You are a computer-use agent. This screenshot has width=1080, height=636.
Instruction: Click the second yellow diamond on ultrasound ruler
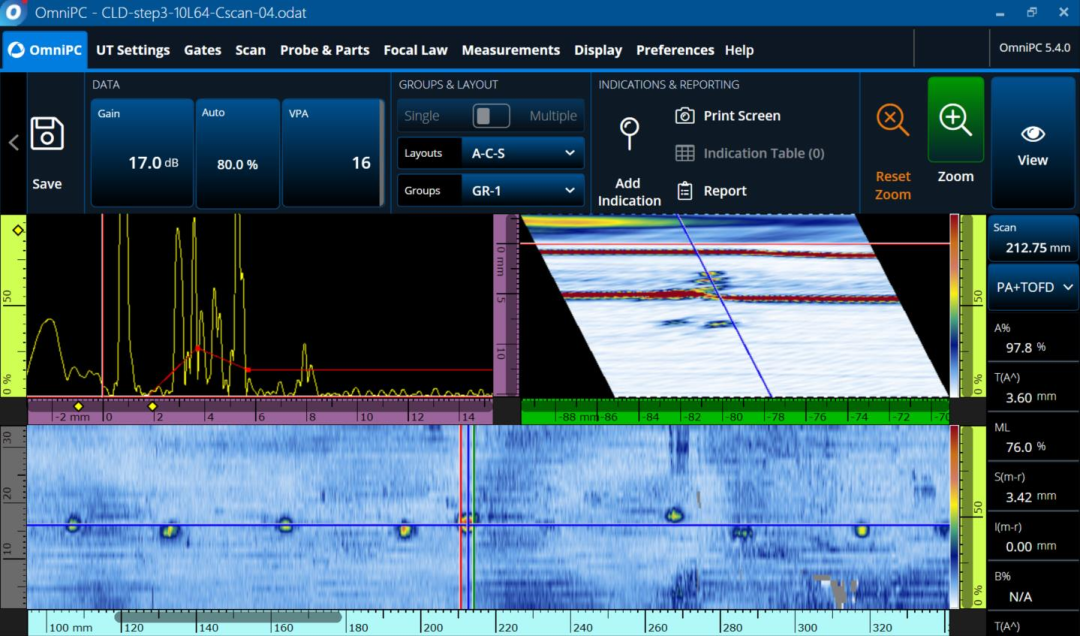tap(153, 407)
